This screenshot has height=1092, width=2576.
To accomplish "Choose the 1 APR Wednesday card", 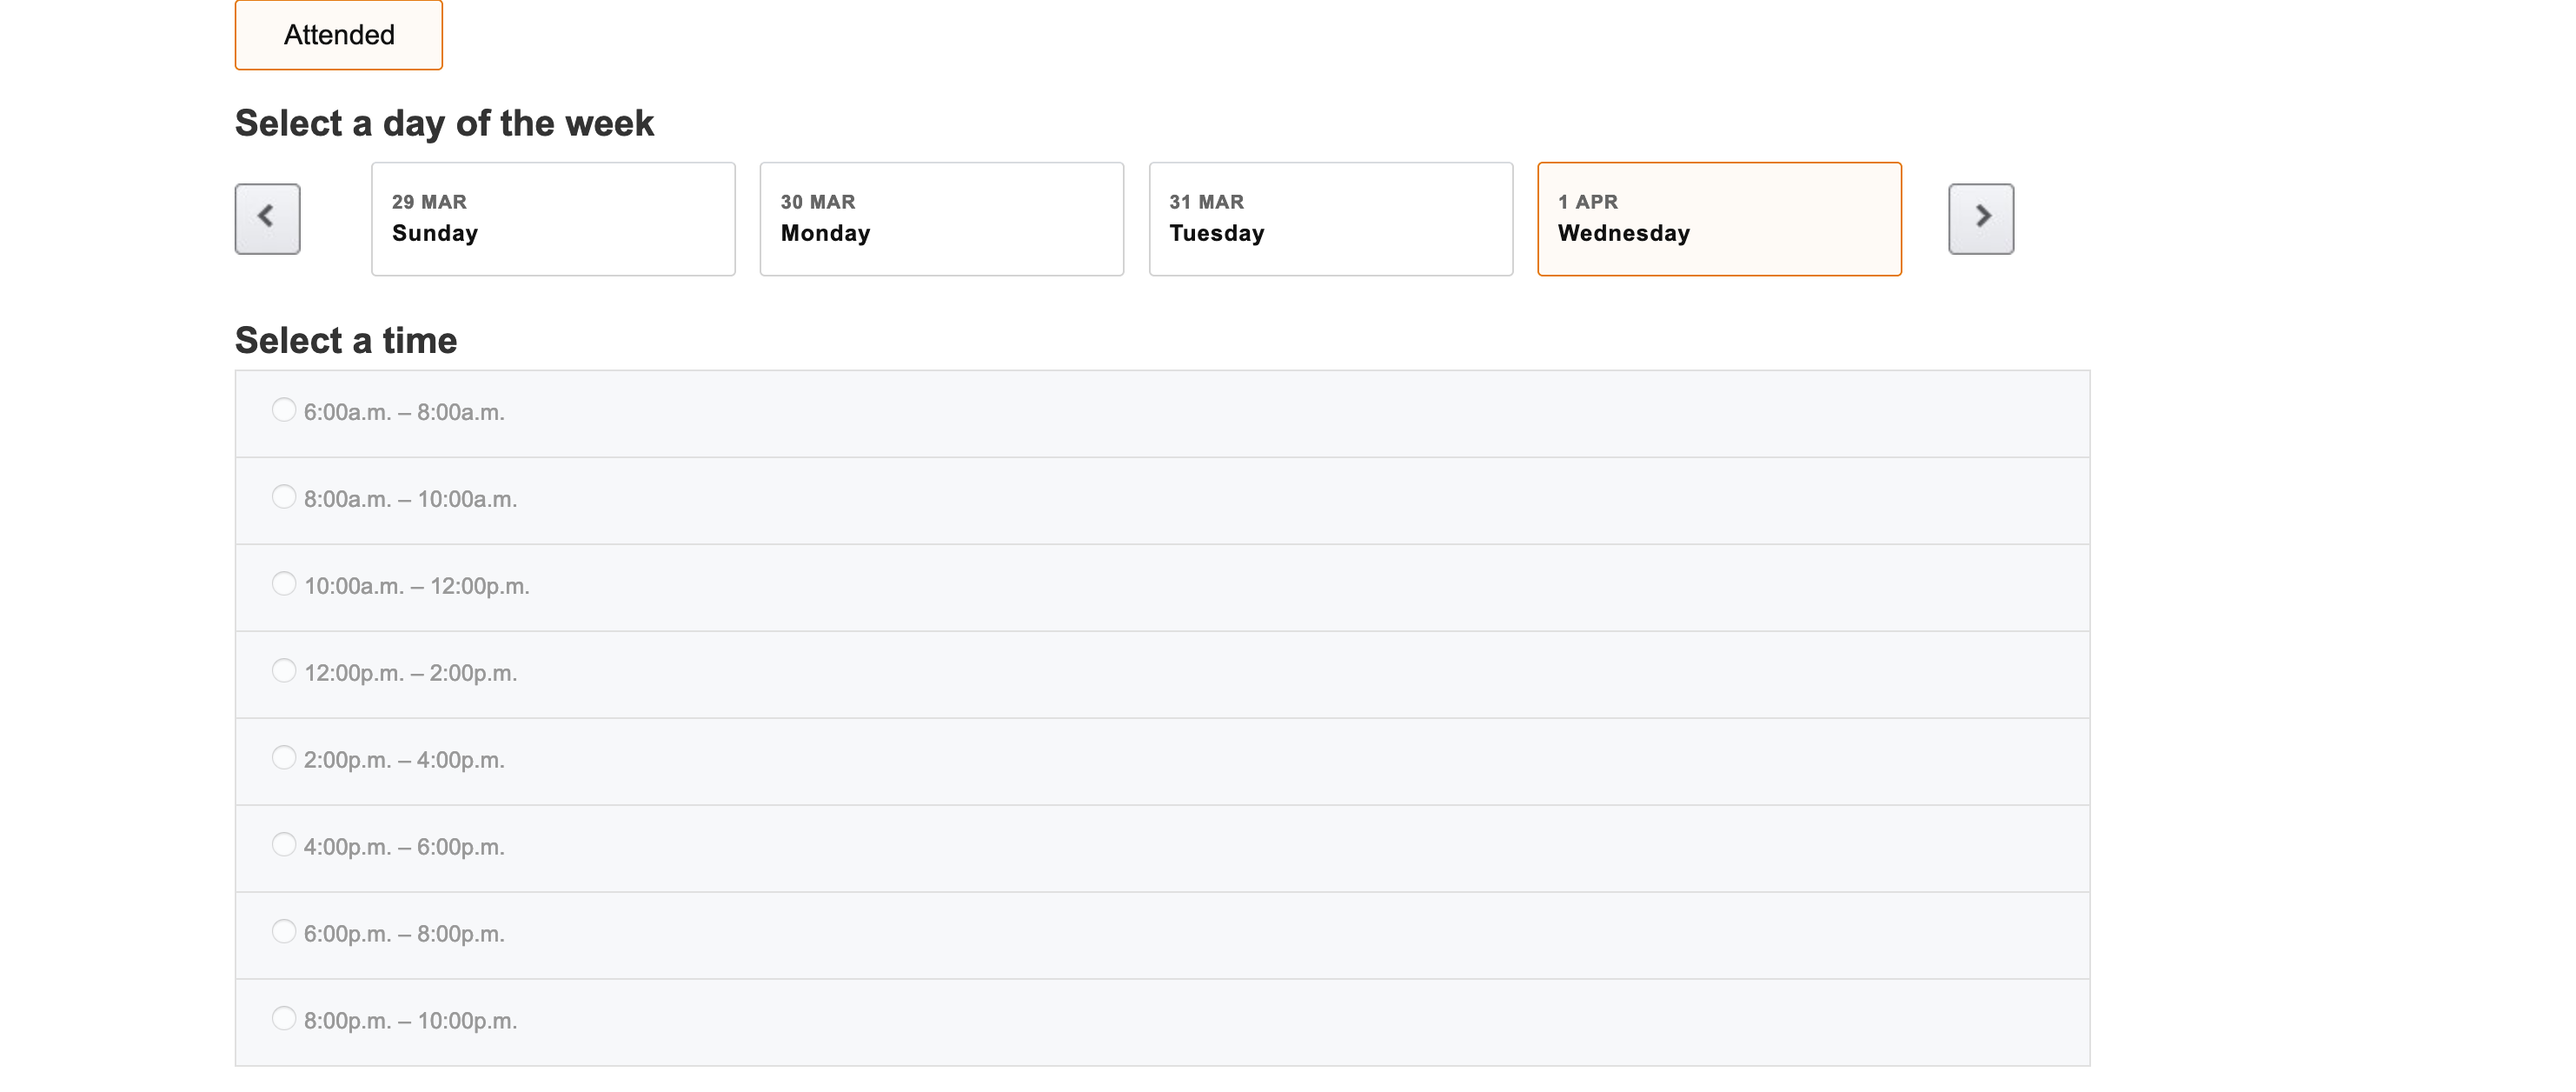I will [x=1719, y=219].
